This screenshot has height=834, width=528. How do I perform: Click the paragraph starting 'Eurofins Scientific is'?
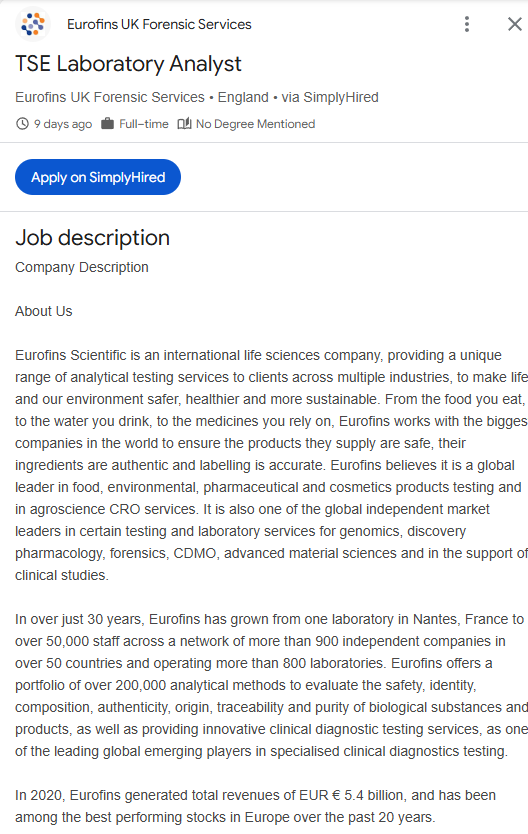pos(271,465)
